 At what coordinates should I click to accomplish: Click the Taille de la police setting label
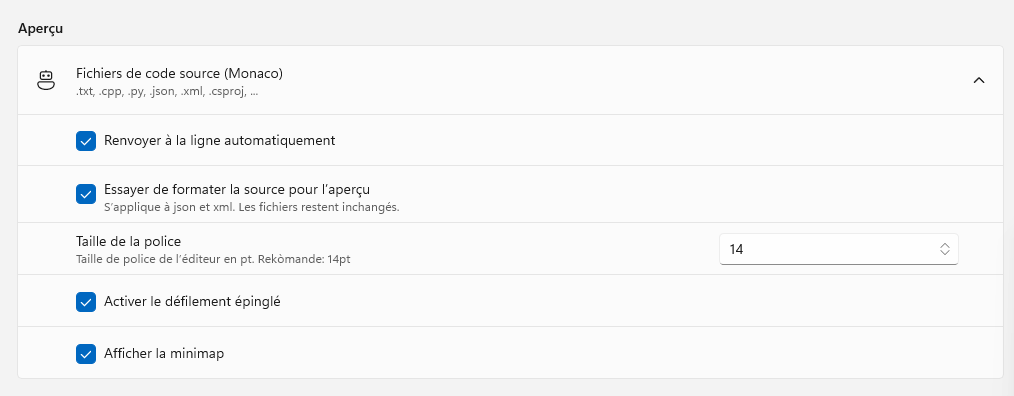click(x=128, y=241)
